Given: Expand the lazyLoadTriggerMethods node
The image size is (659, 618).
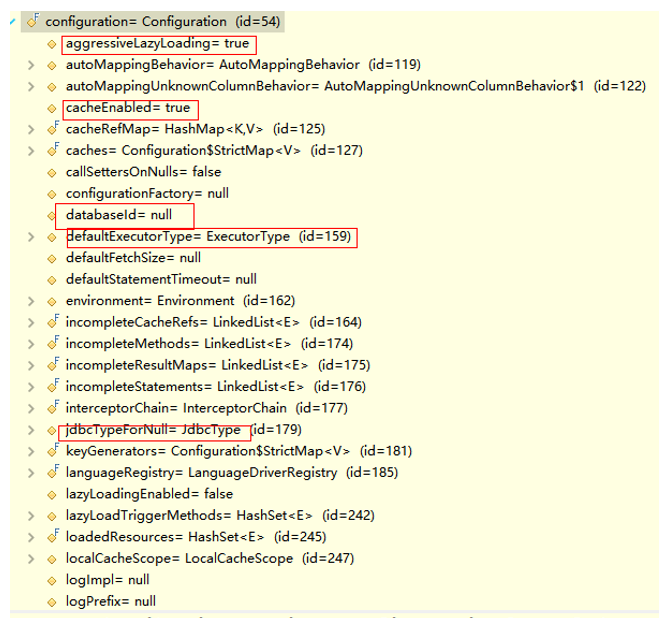Looking at the screenshot, I should [31, 515].
